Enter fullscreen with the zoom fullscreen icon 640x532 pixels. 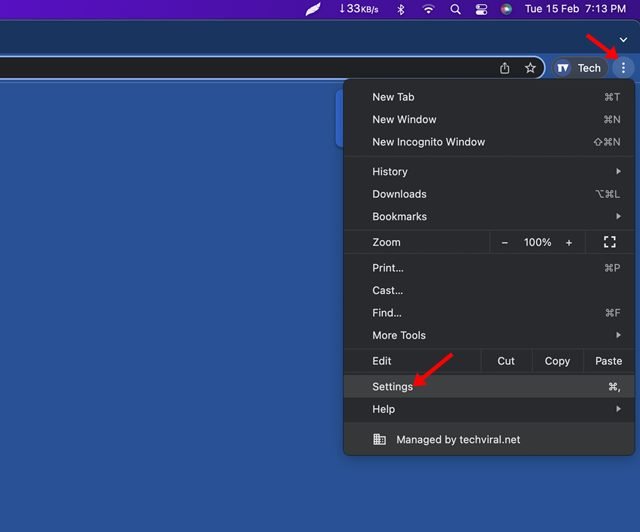[609, 242]
